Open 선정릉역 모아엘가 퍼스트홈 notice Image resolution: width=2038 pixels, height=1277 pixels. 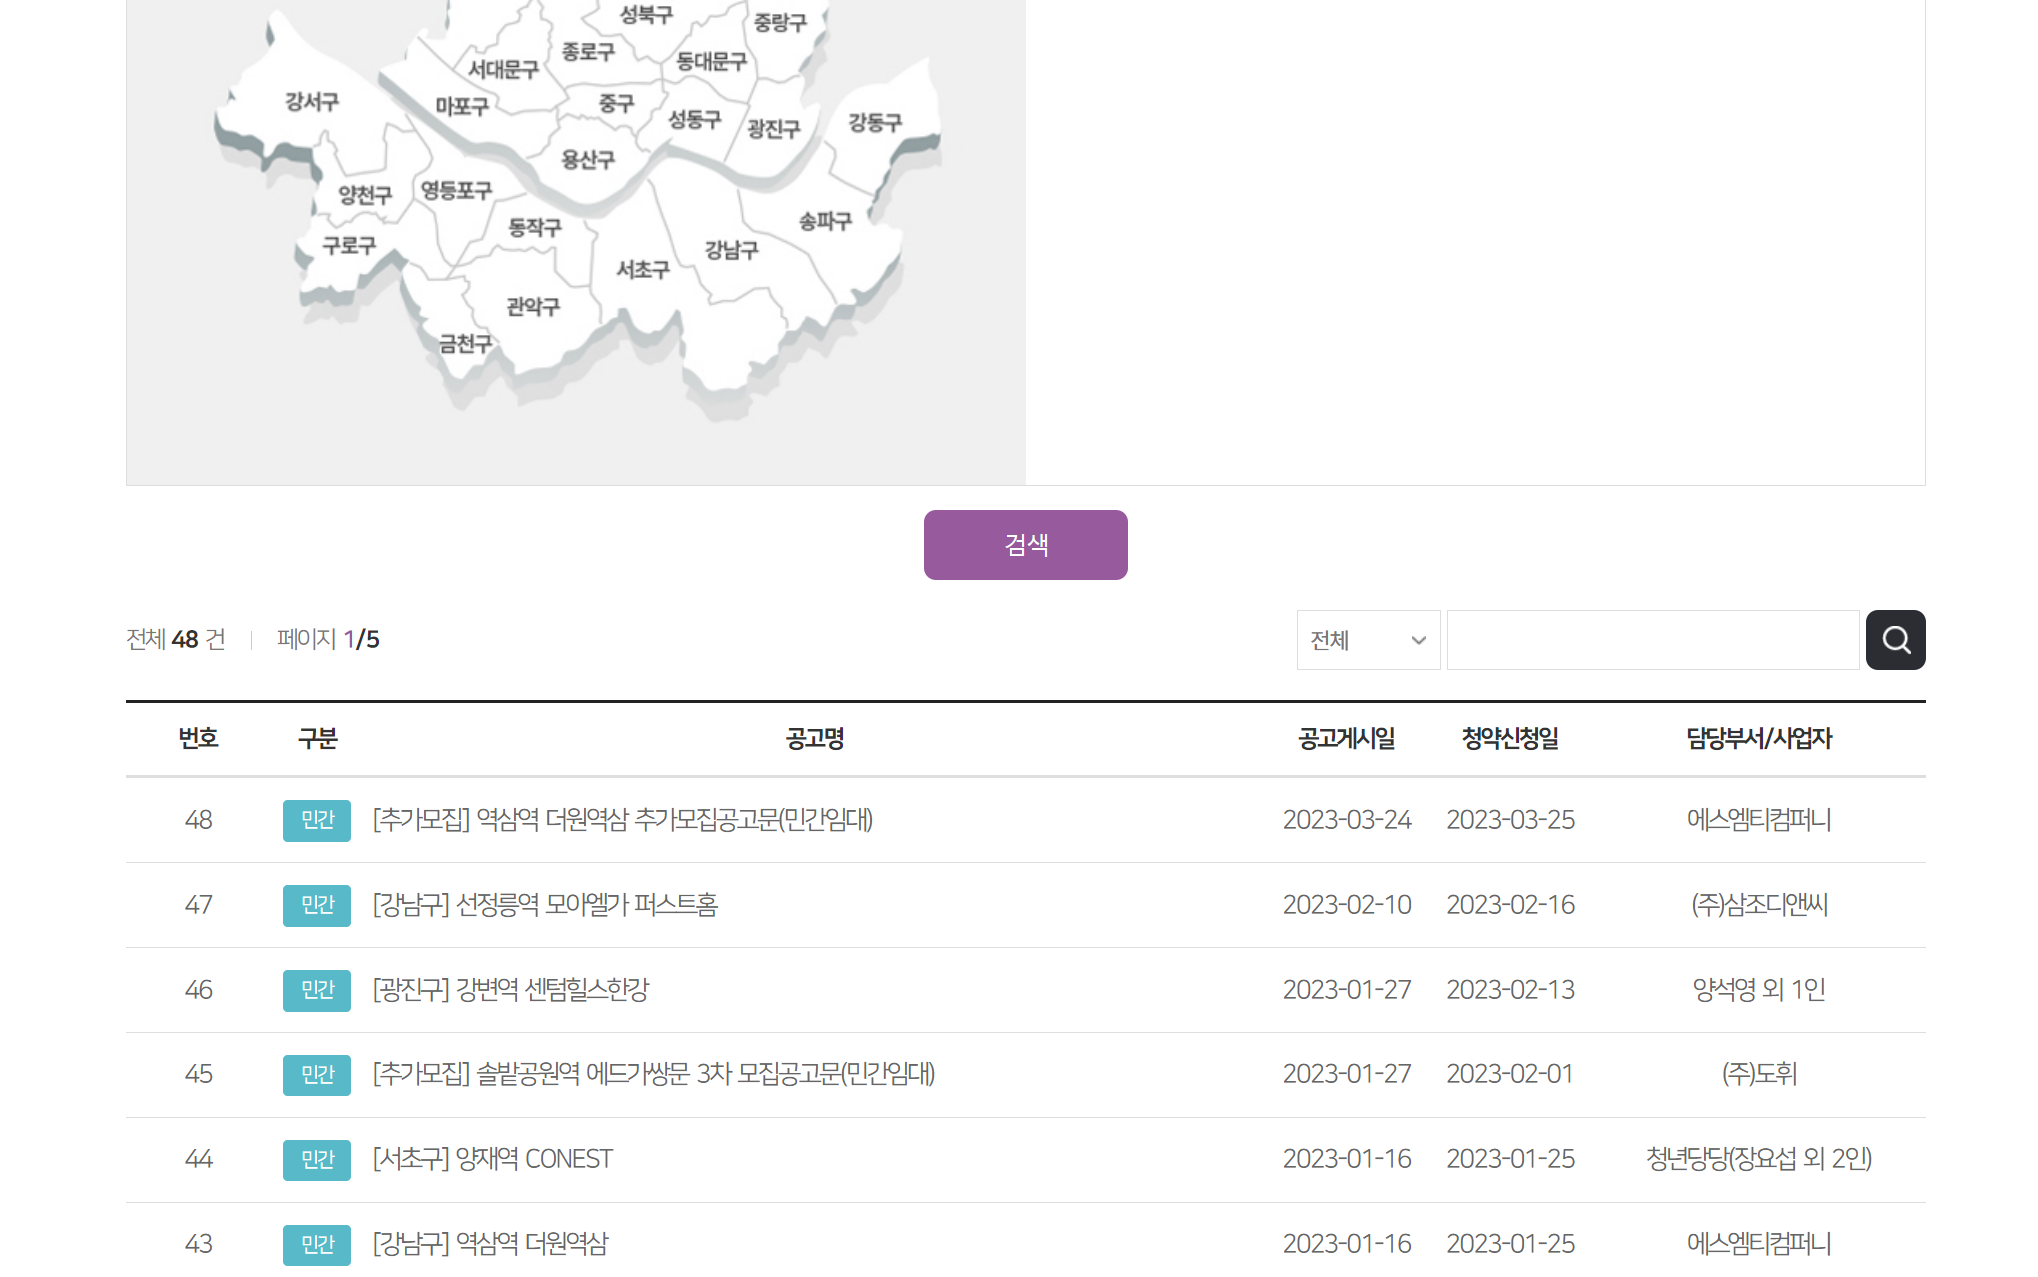pos(545,905)
